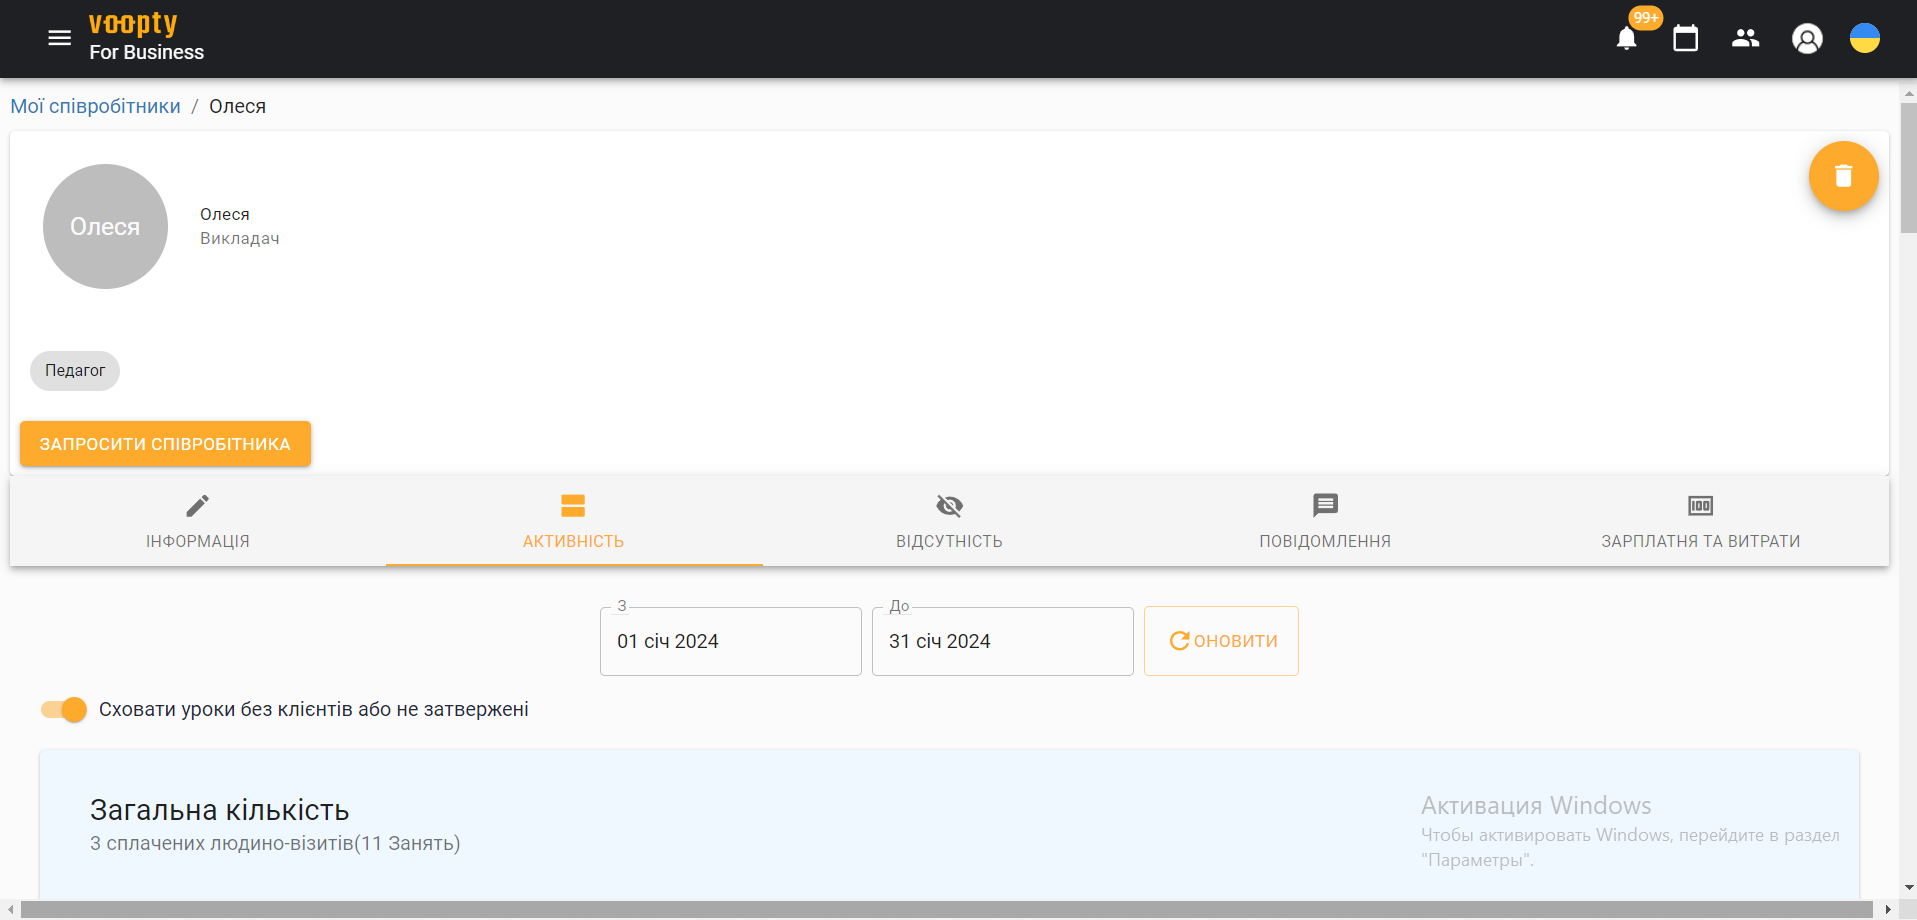The image size is (1917, 920).
Task: Click the ЗАПРОСИТИ СПІВРОБІТНИКА button
Action: coord(165,443)
